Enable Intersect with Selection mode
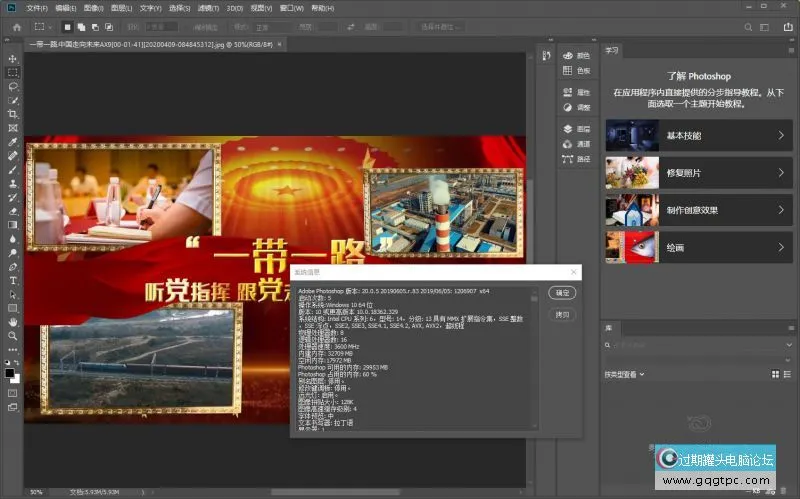Image resolution: width=800 pixels, height=499 pixels. (109, 27)
